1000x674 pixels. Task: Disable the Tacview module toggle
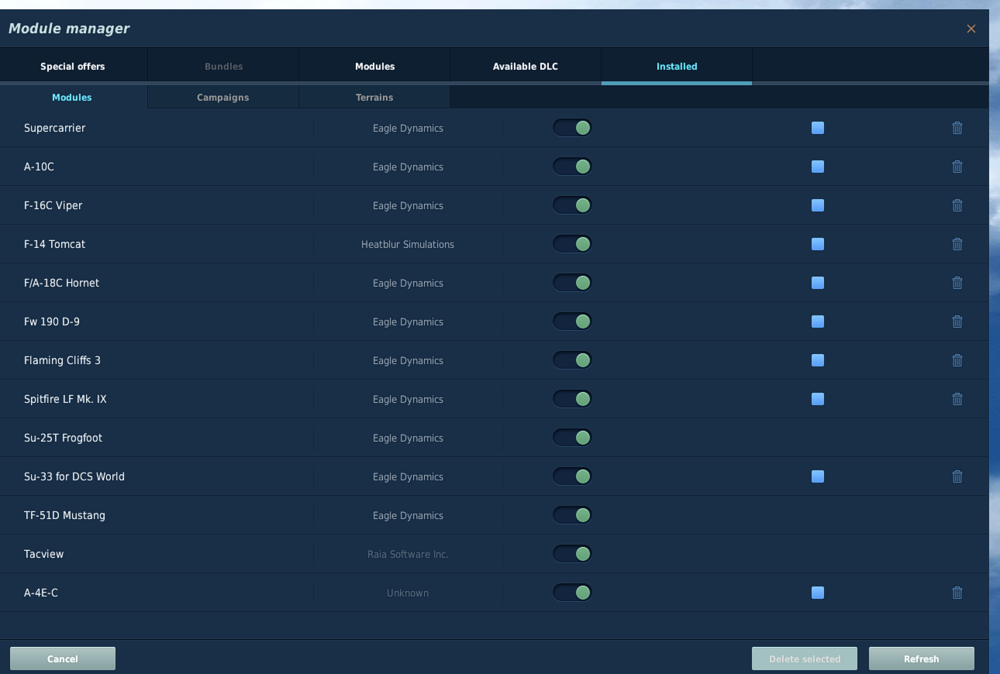coord(572,553)
